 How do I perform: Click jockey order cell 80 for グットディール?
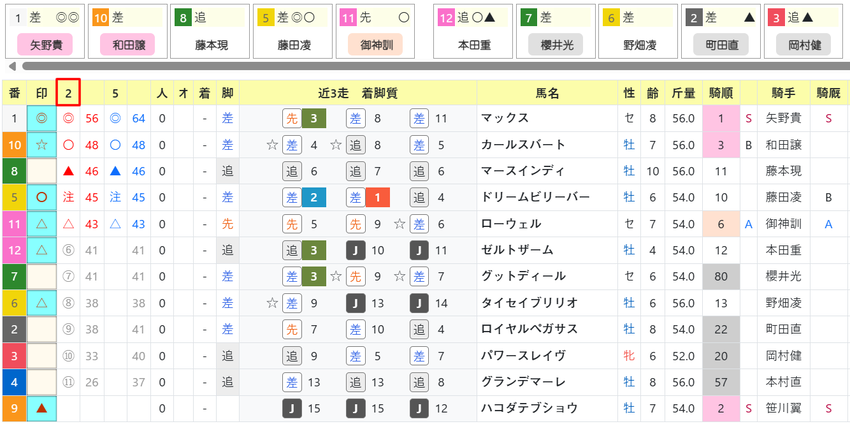click(721, 277)
